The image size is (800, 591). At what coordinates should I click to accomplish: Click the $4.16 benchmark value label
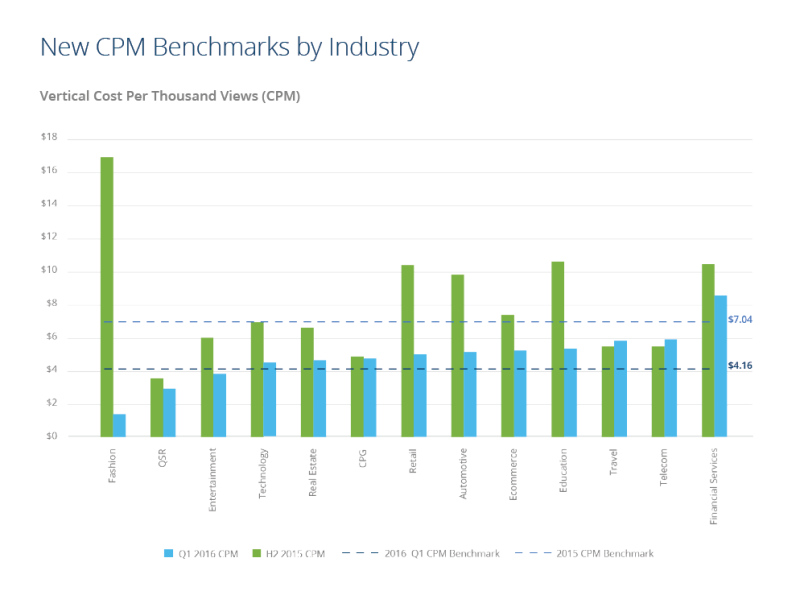pos(740,366)
